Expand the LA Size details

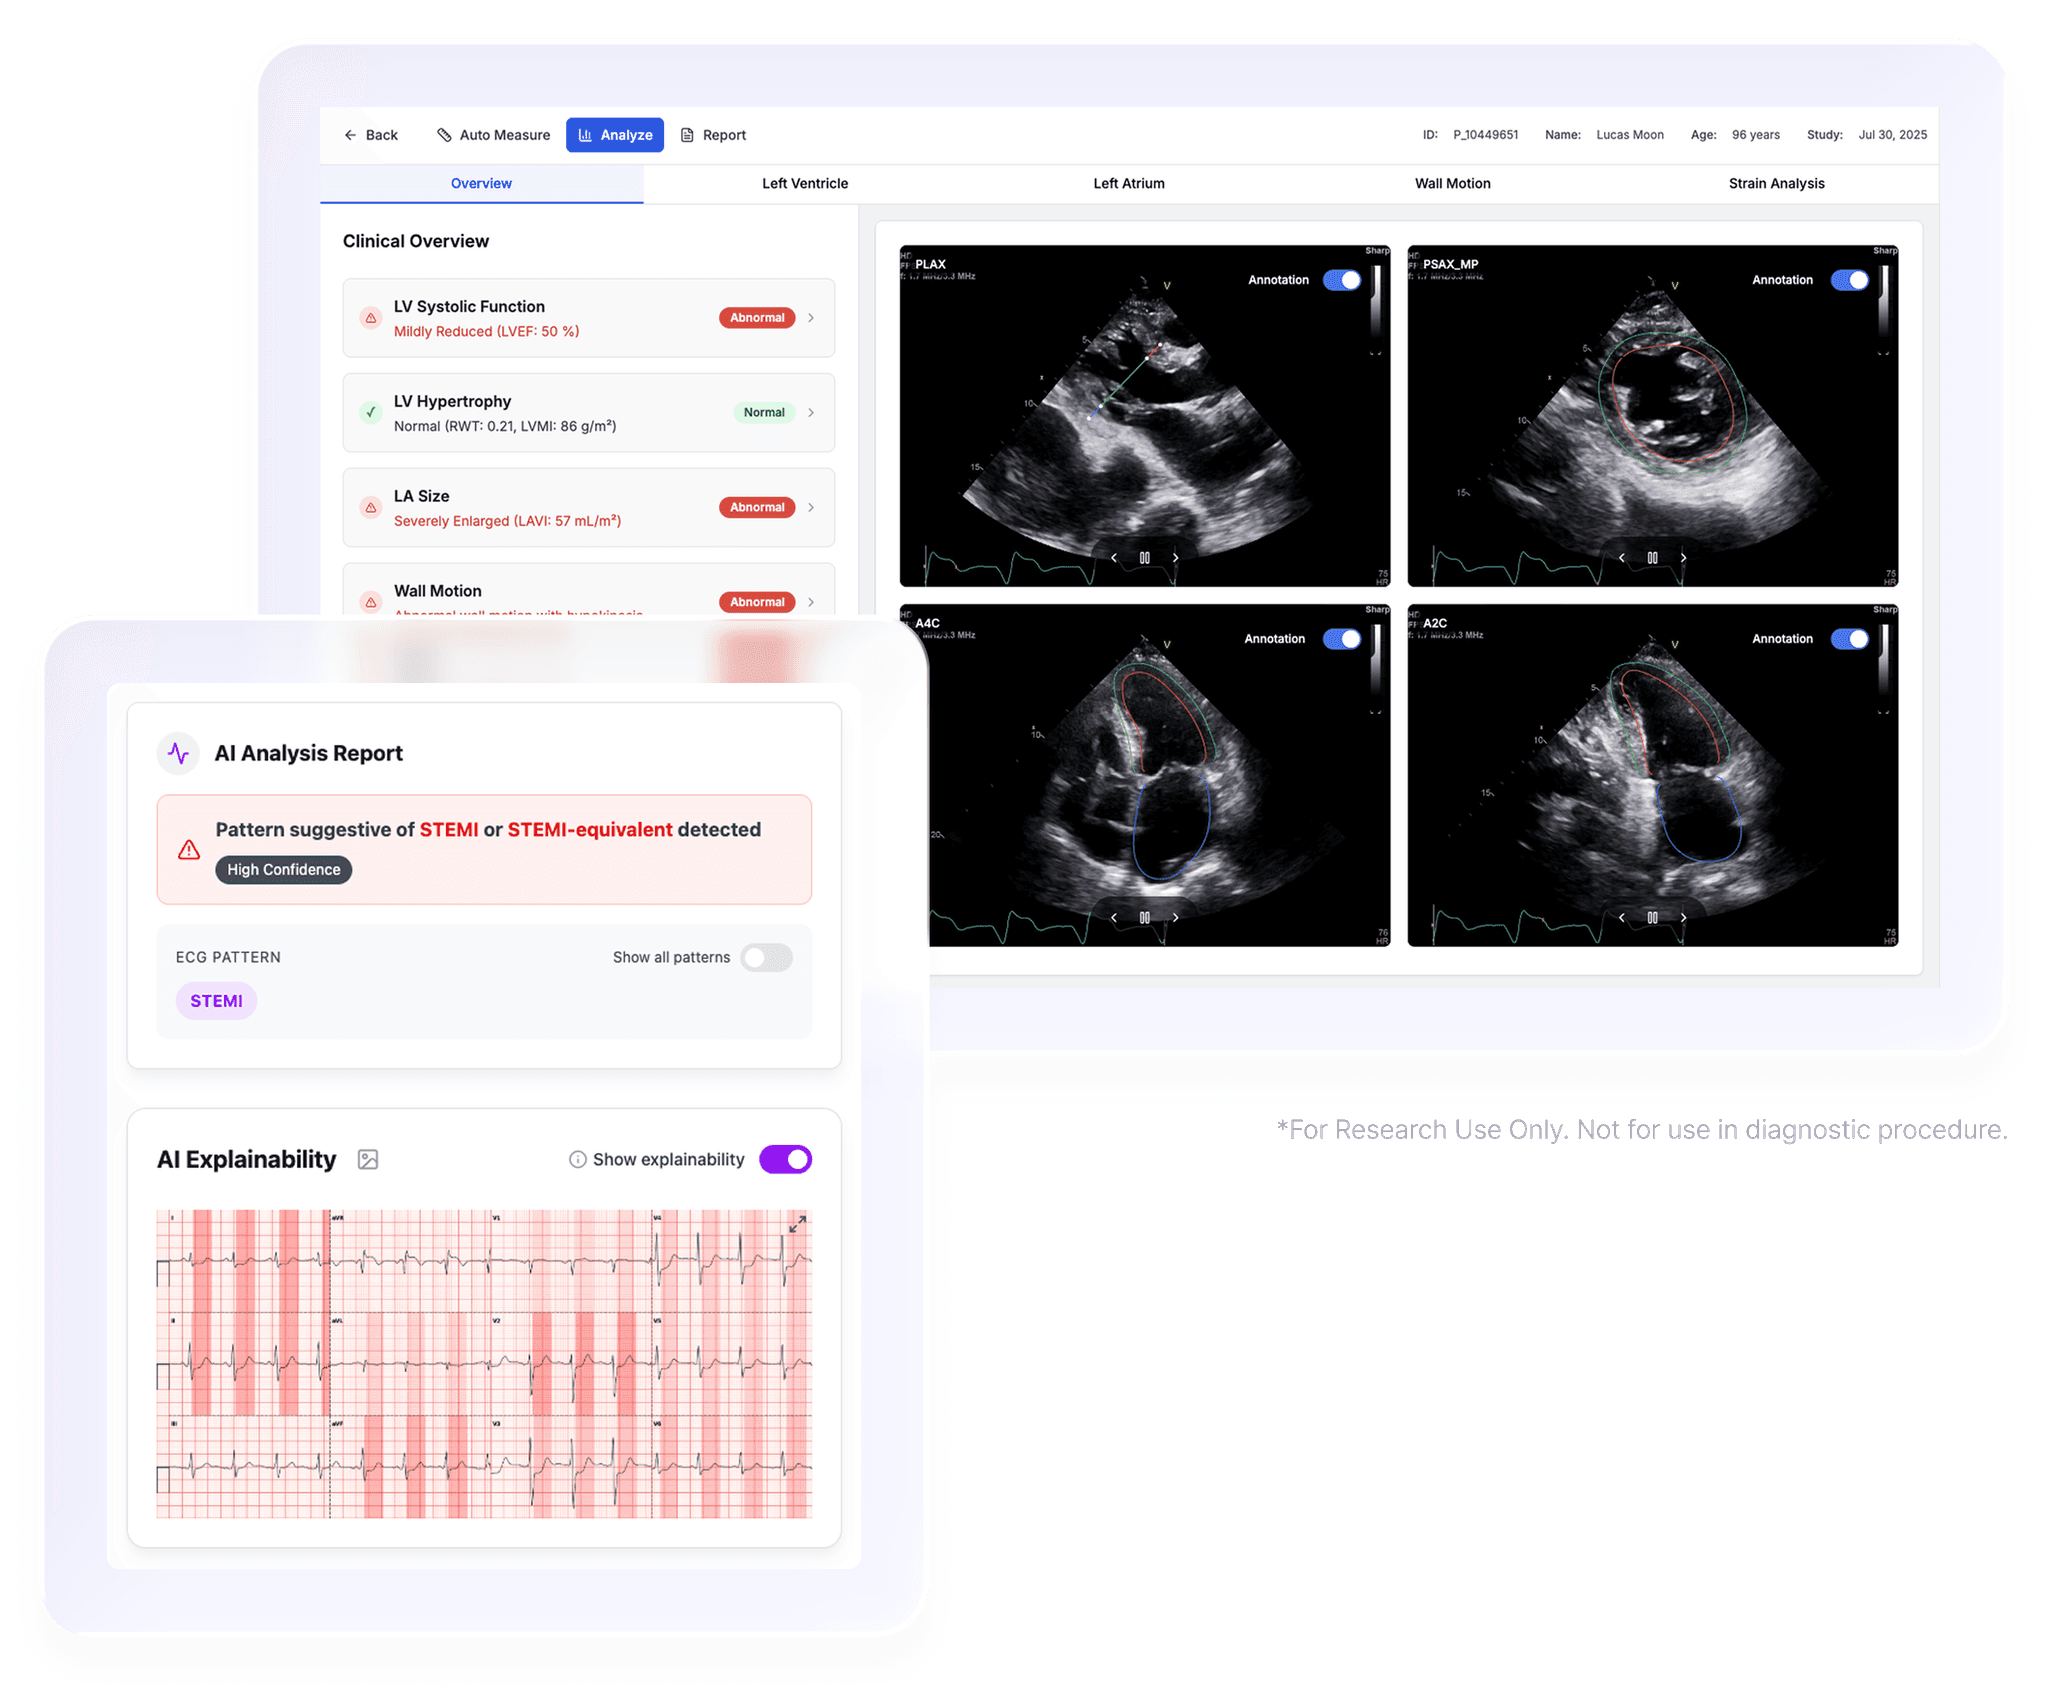point(811,507)
